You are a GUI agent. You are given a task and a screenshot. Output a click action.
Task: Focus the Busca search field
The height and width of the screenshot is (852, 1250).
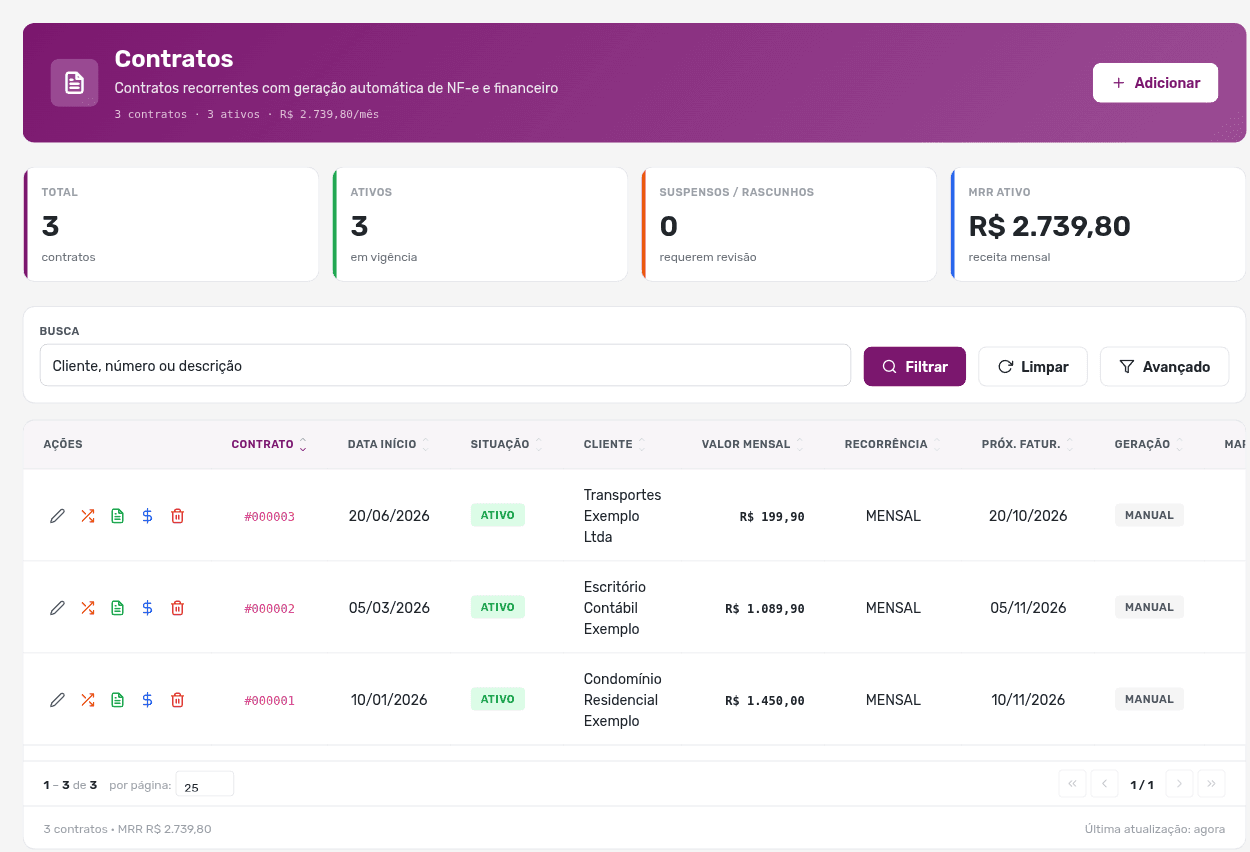pos(445,366)
